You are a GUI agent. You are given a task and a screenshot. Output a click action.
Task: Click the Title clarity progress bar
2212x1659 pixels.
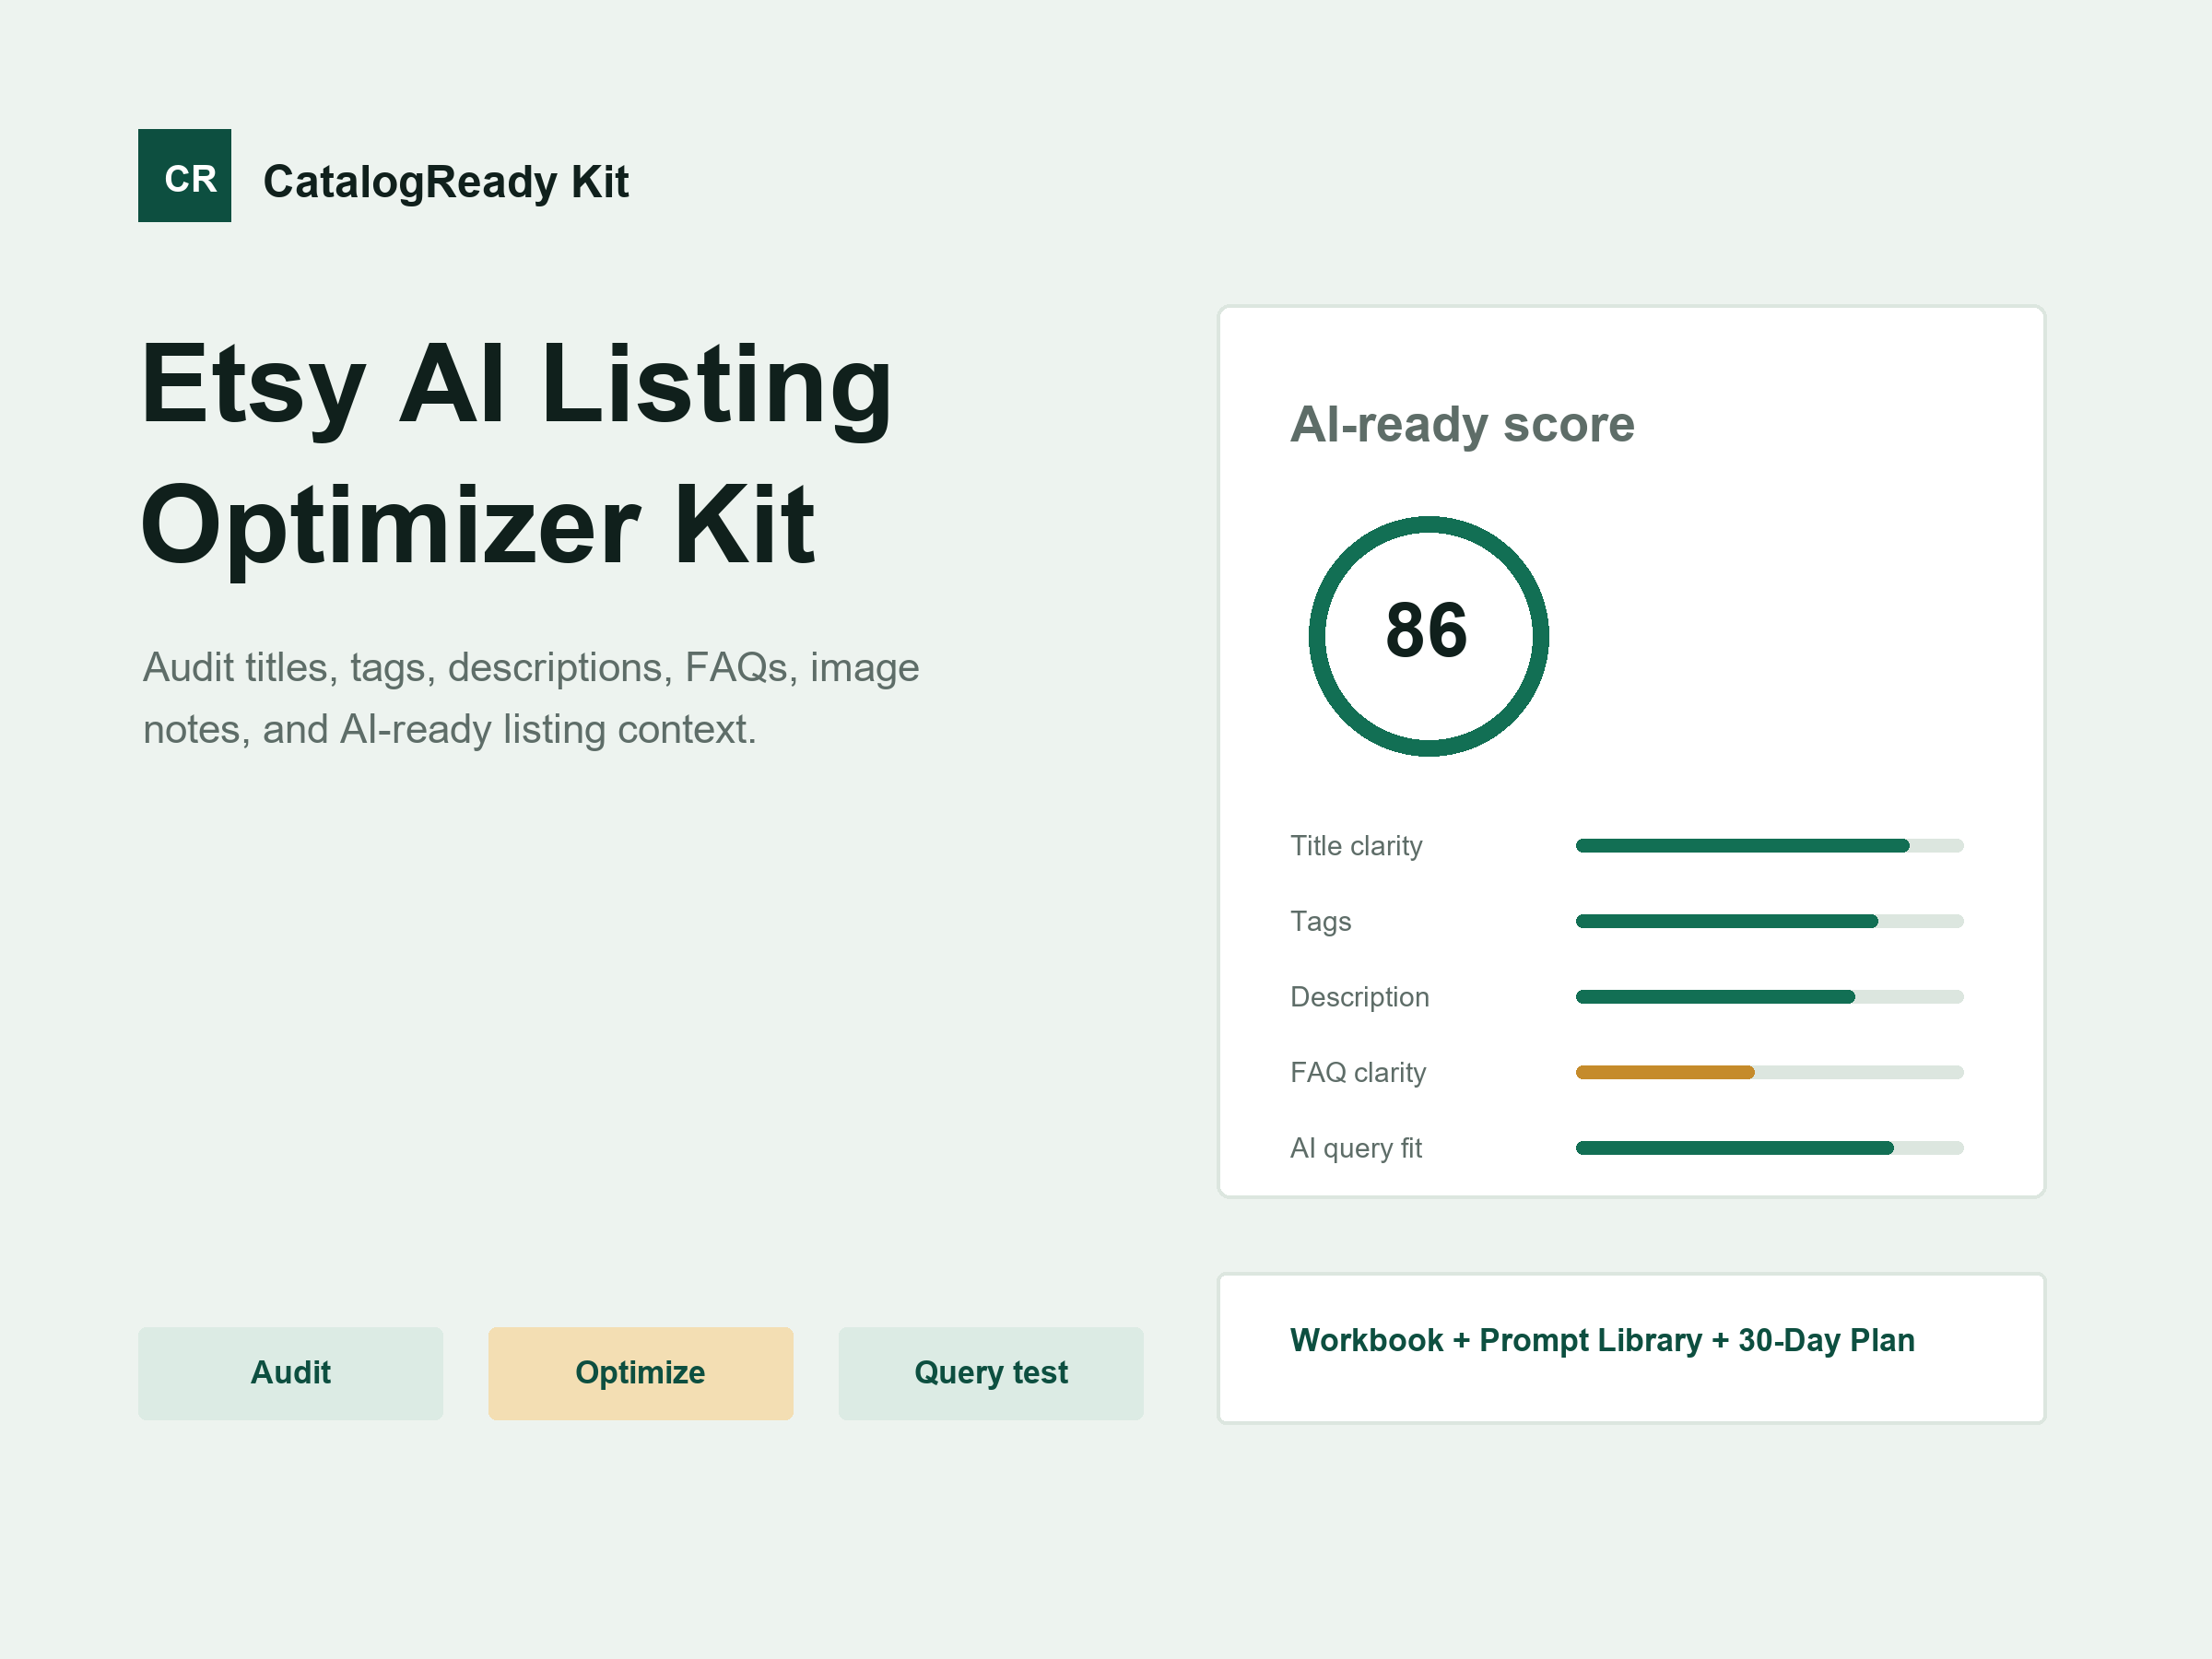(x=1769, y=846)
